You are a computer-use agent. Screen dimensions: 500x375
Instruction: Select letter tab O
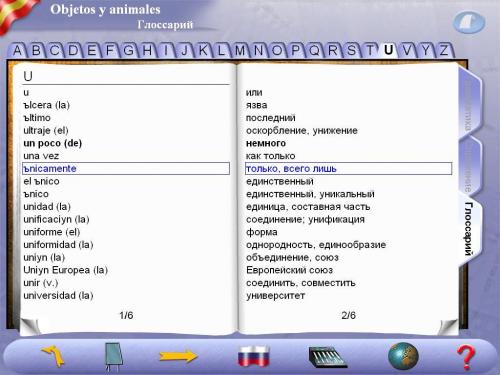277,51
